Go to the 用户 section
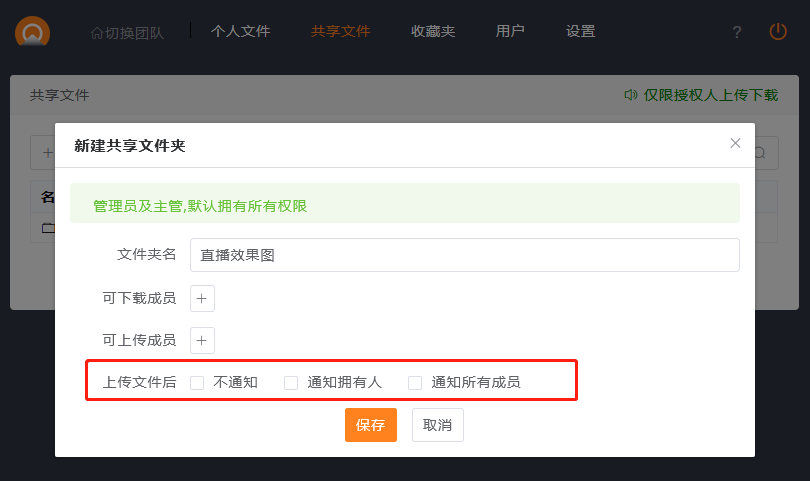This screenshot has width=810, height=481. point(510,31)
